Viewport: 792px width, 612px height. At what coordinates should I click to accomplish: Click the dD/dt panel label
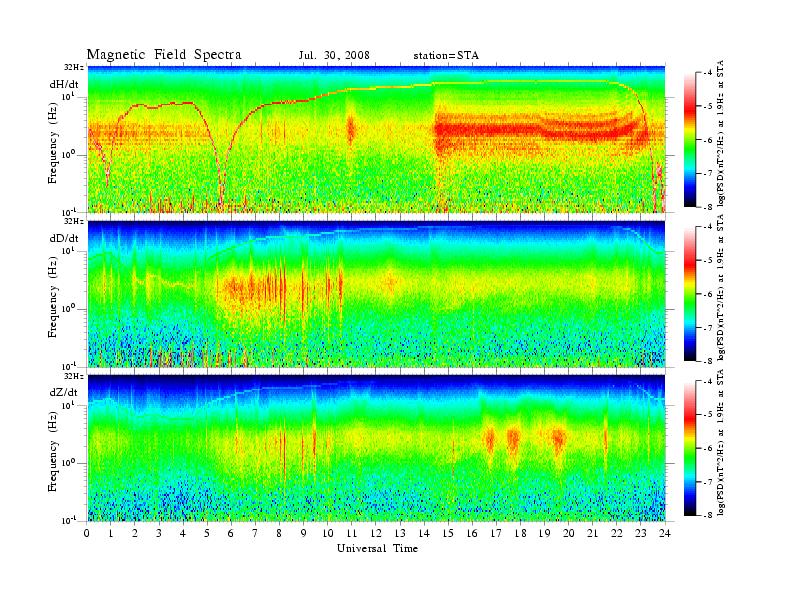coord(64,238)
